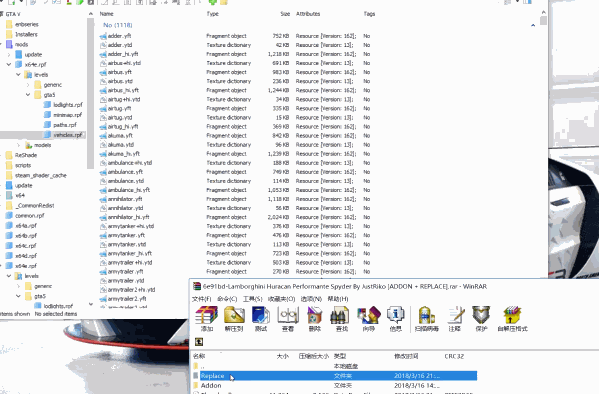
Task: Click the common.rpf archive in the tree
Action: (25, 216)
